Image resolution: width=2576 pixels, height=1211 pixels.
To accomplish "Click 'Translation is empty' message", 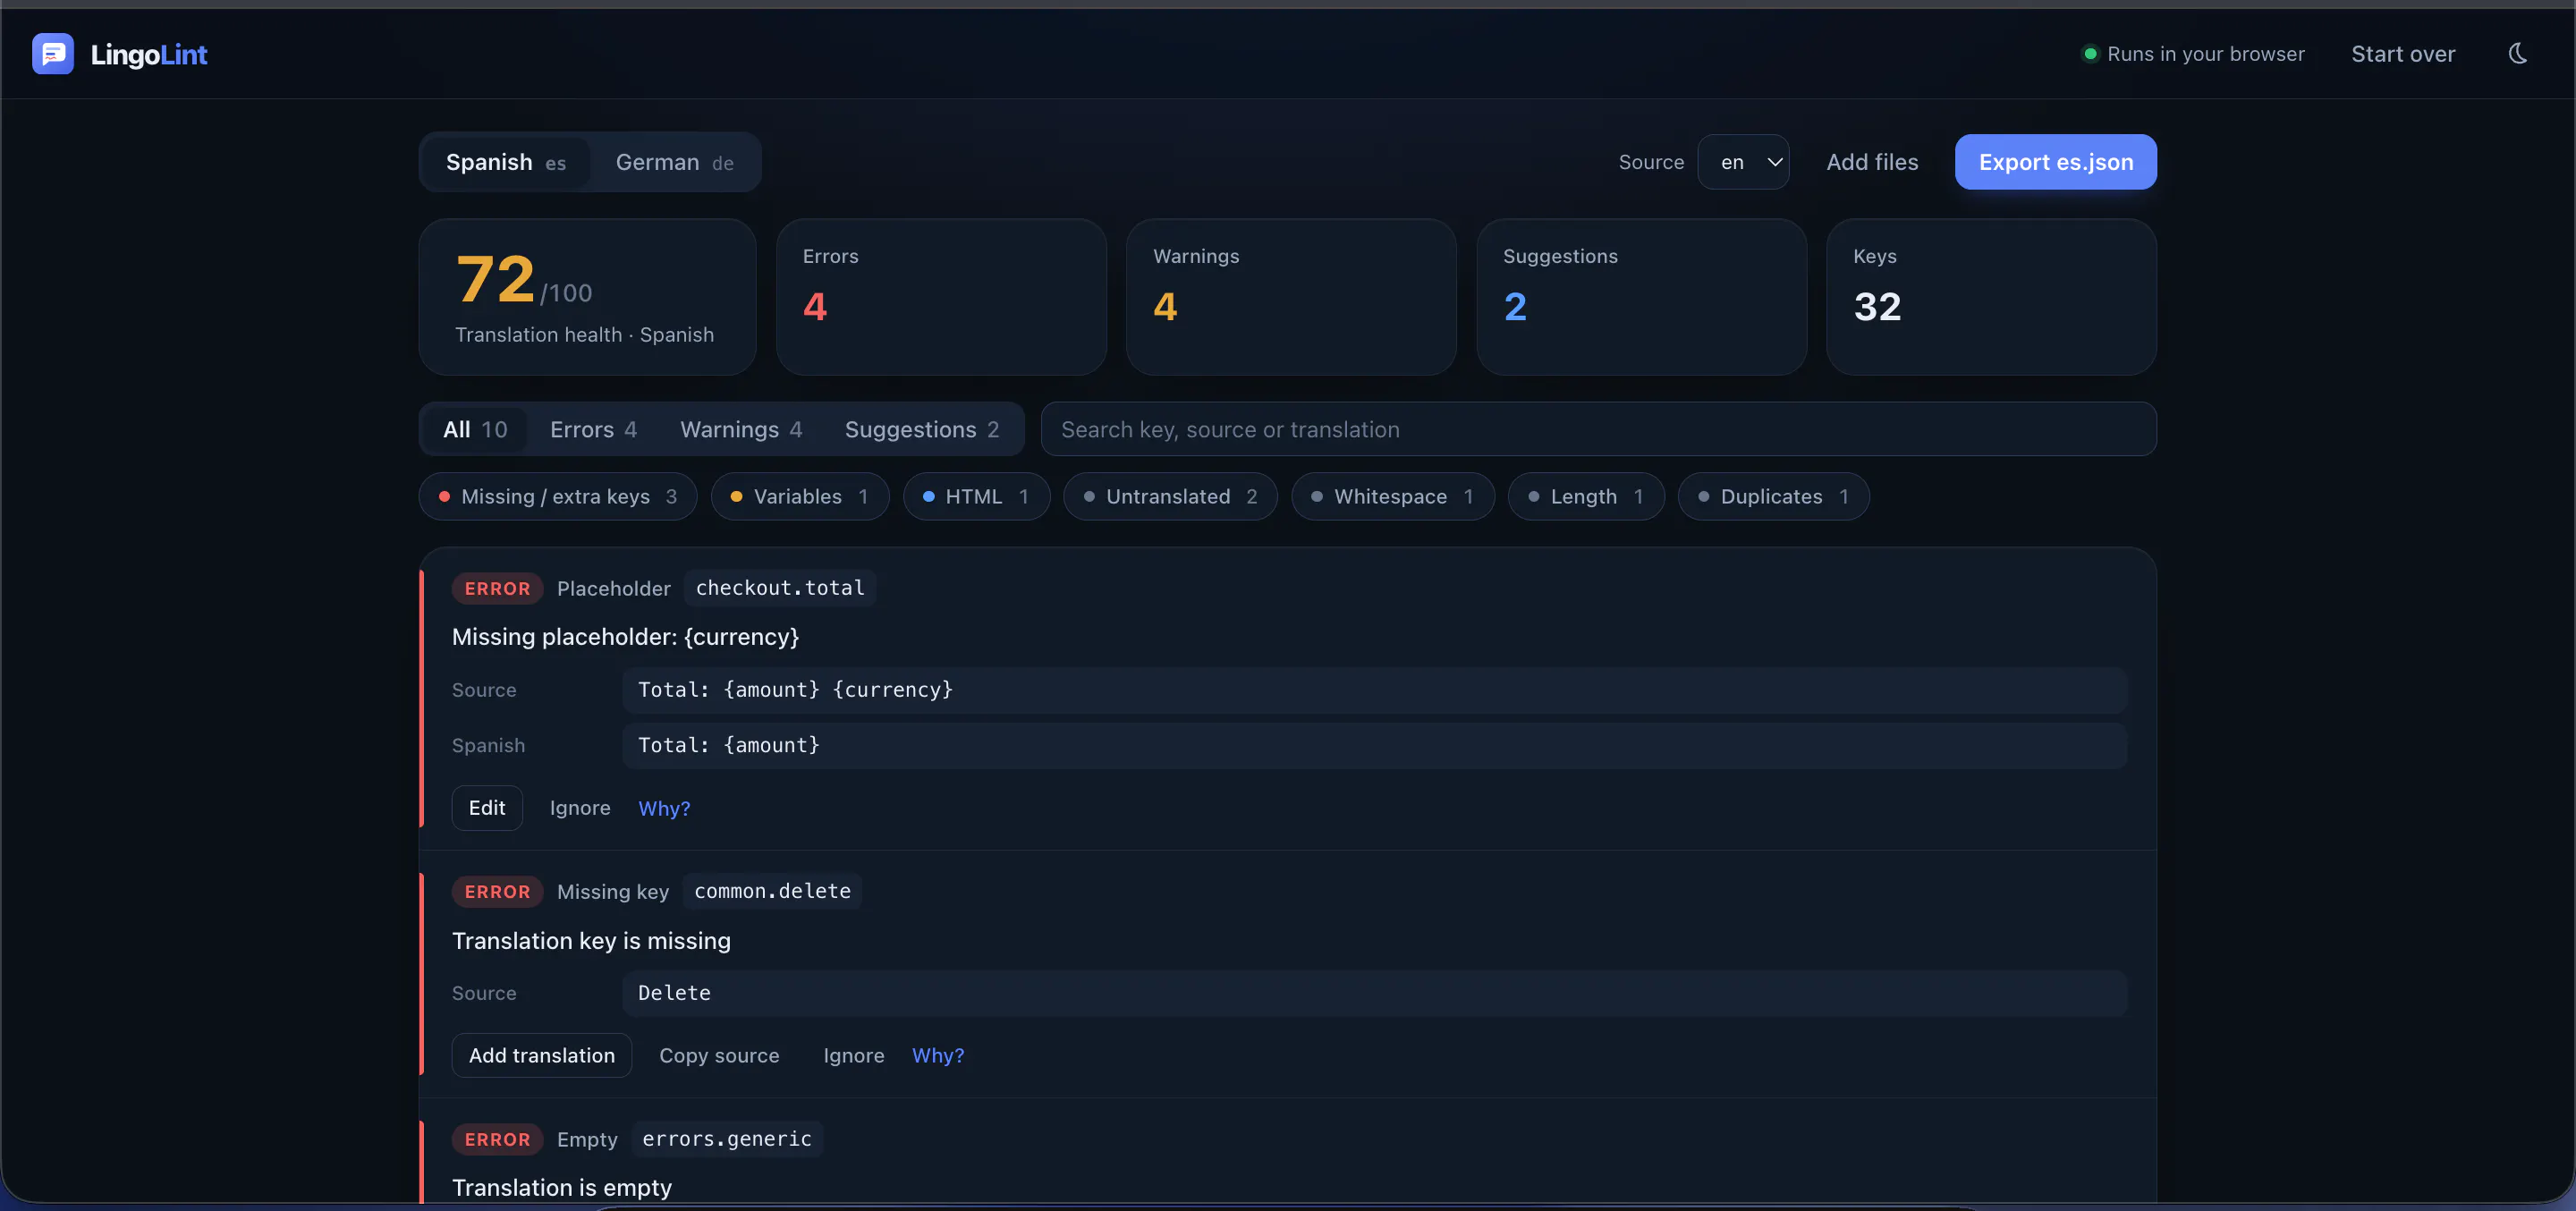I will coord(562,1187).
